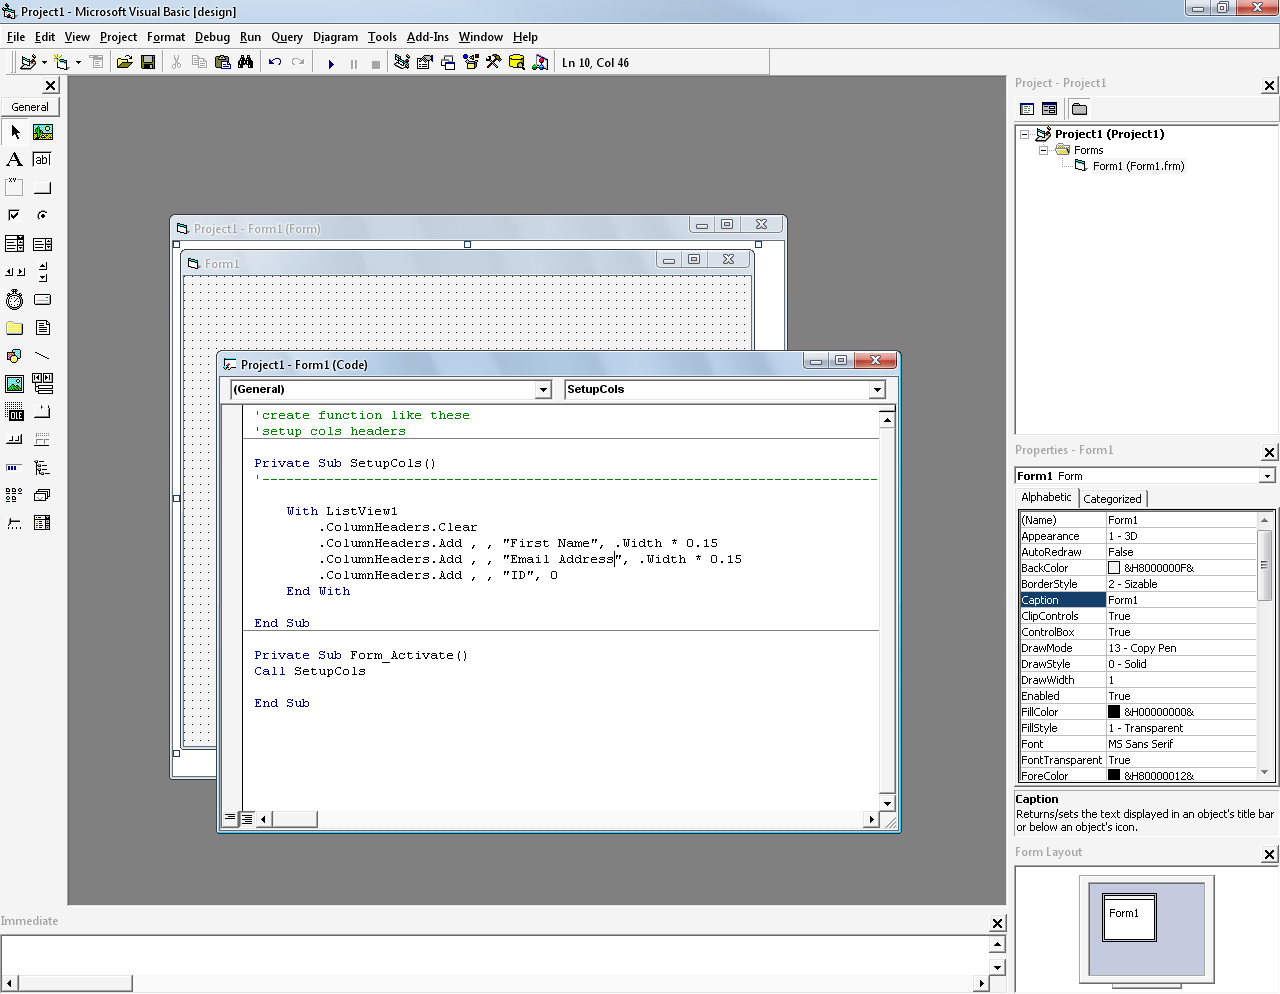
Task: Select Form1 (Form1.frm) in project tree
Action: (x=1137, y=166)
